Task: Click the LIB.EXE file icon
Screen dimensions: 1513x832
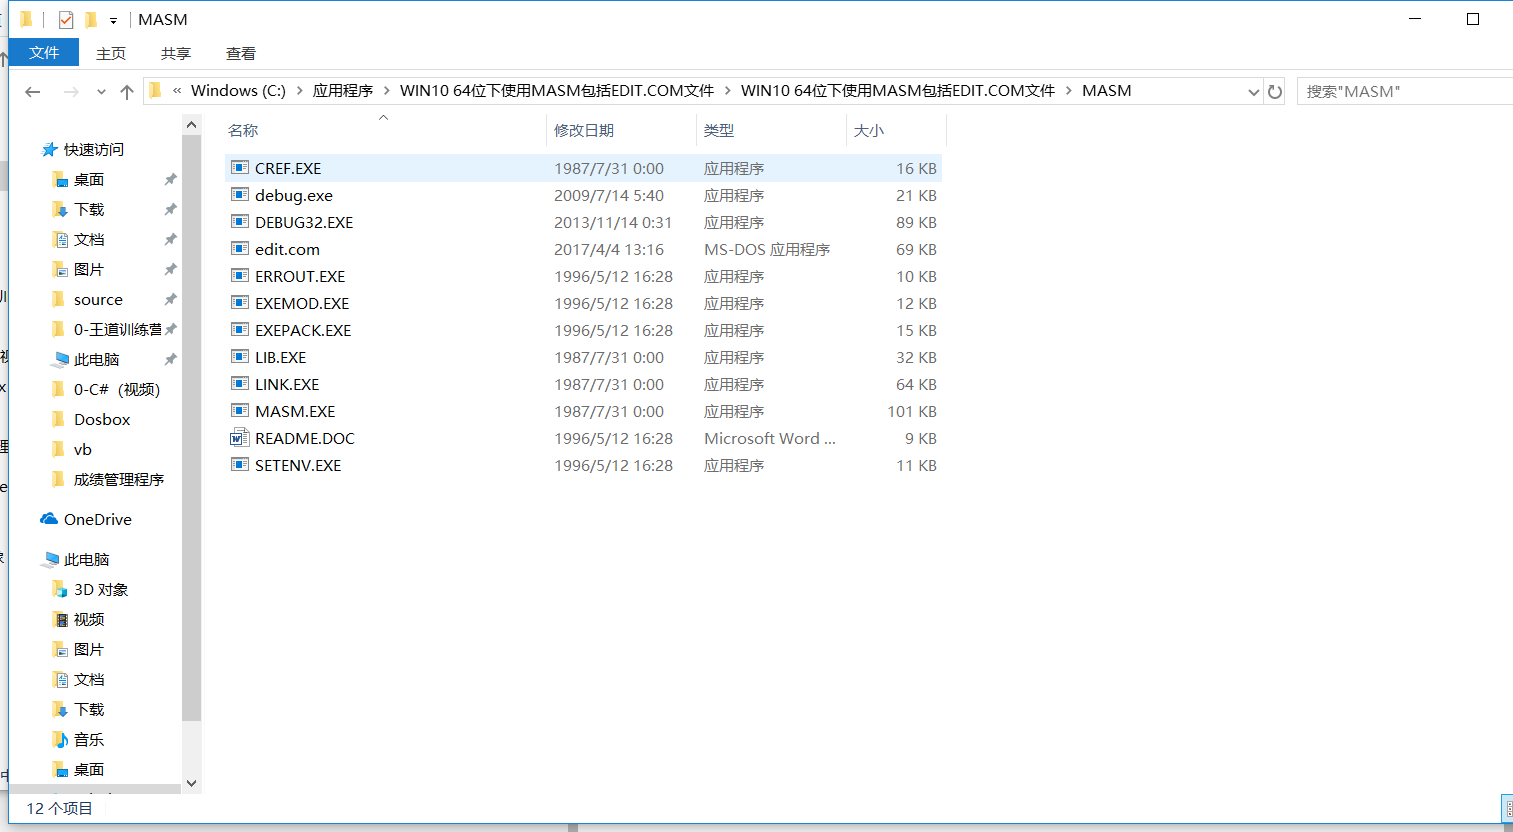Action: coord(240,357)
